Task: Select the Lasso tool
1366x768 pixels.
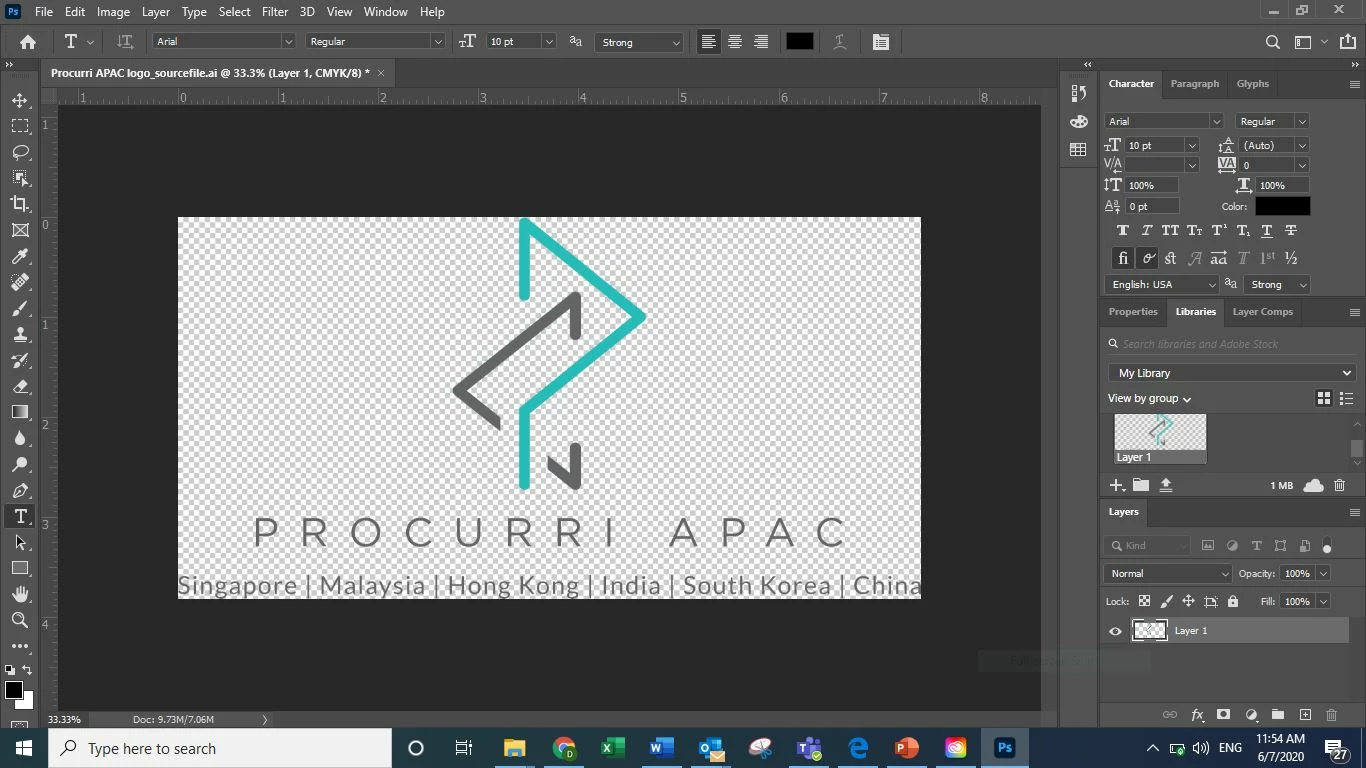Action: (x=20, y=152)
